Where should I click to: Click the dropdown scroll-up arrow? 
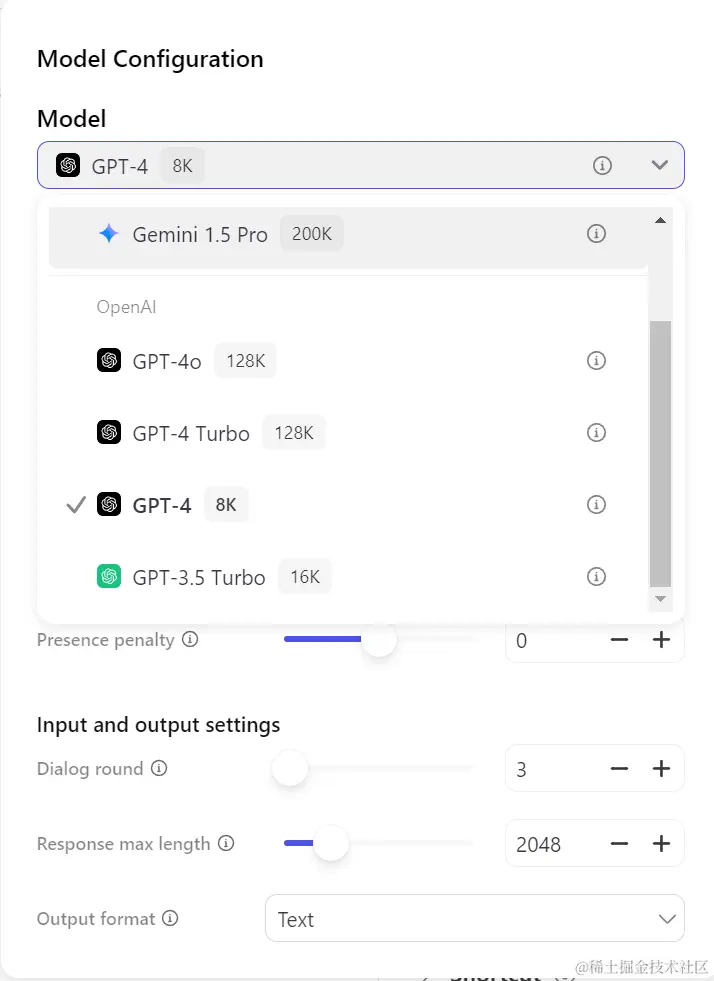tap(659, 219)
